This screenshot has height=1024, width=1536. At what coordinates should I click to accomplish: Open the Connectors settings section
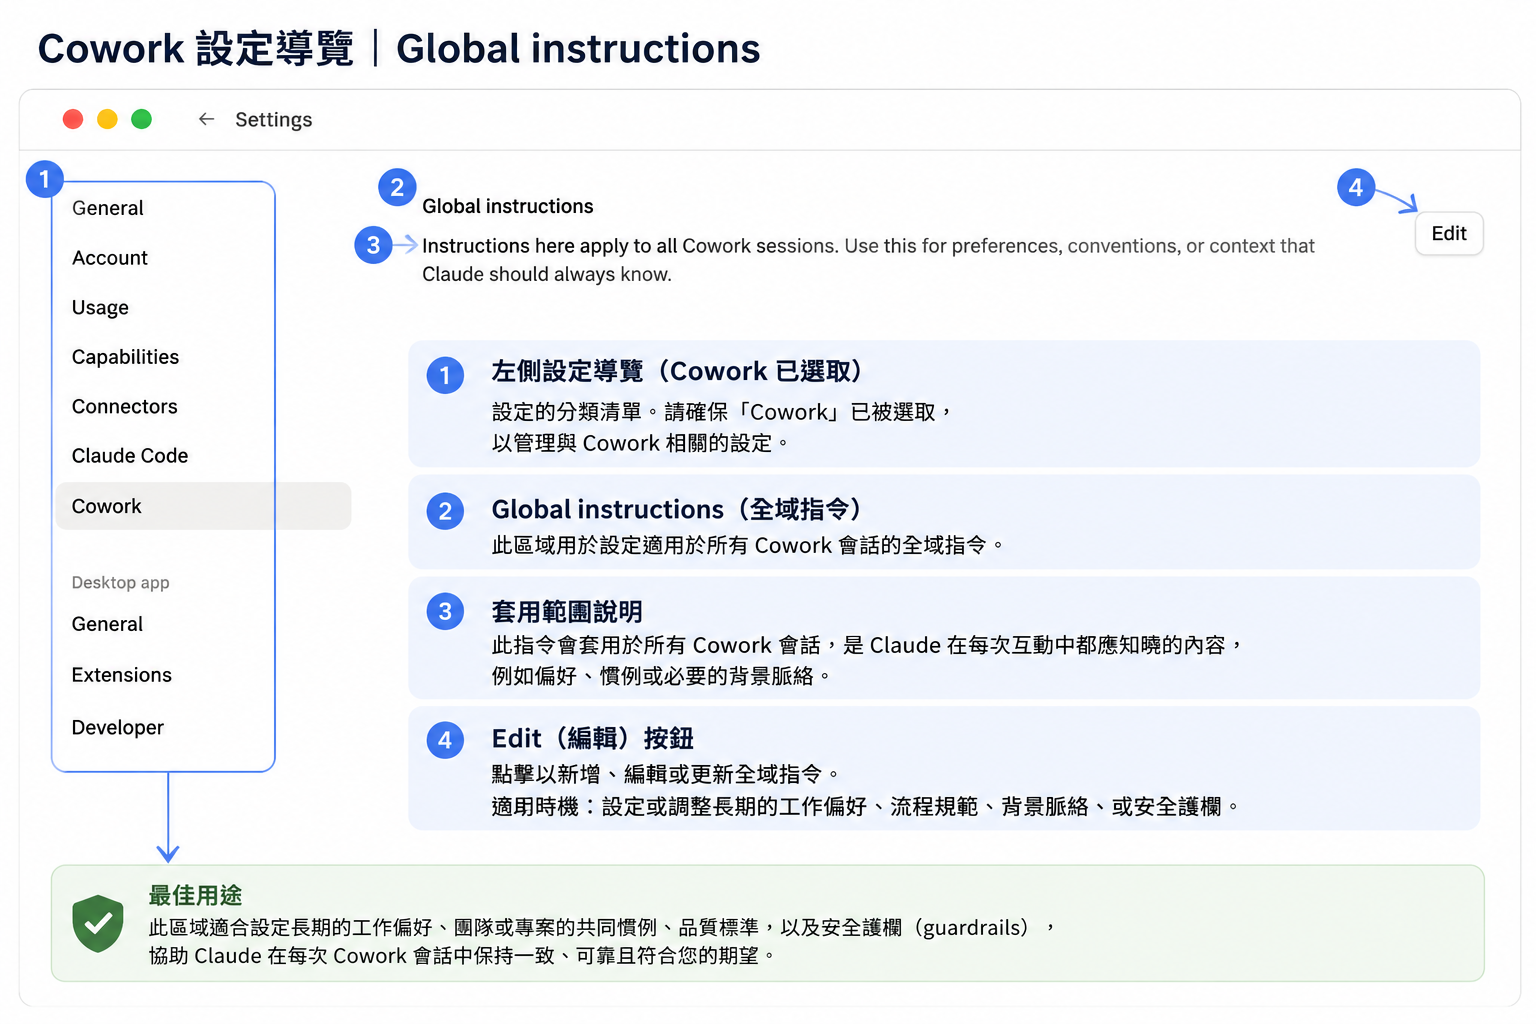pos(124,406)
